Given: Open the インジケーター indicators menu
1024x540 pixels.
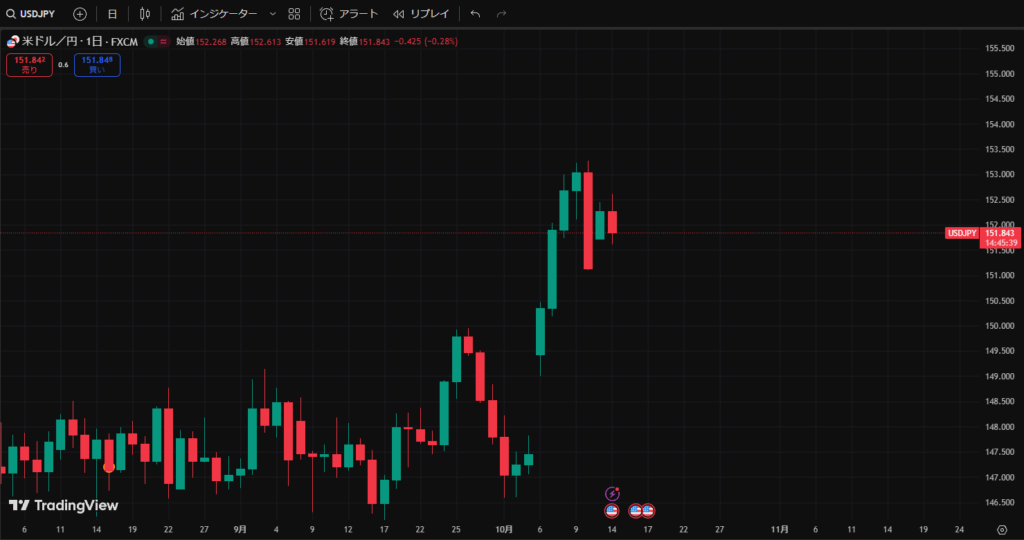Looking at the screenshot, I should point(214,14).
